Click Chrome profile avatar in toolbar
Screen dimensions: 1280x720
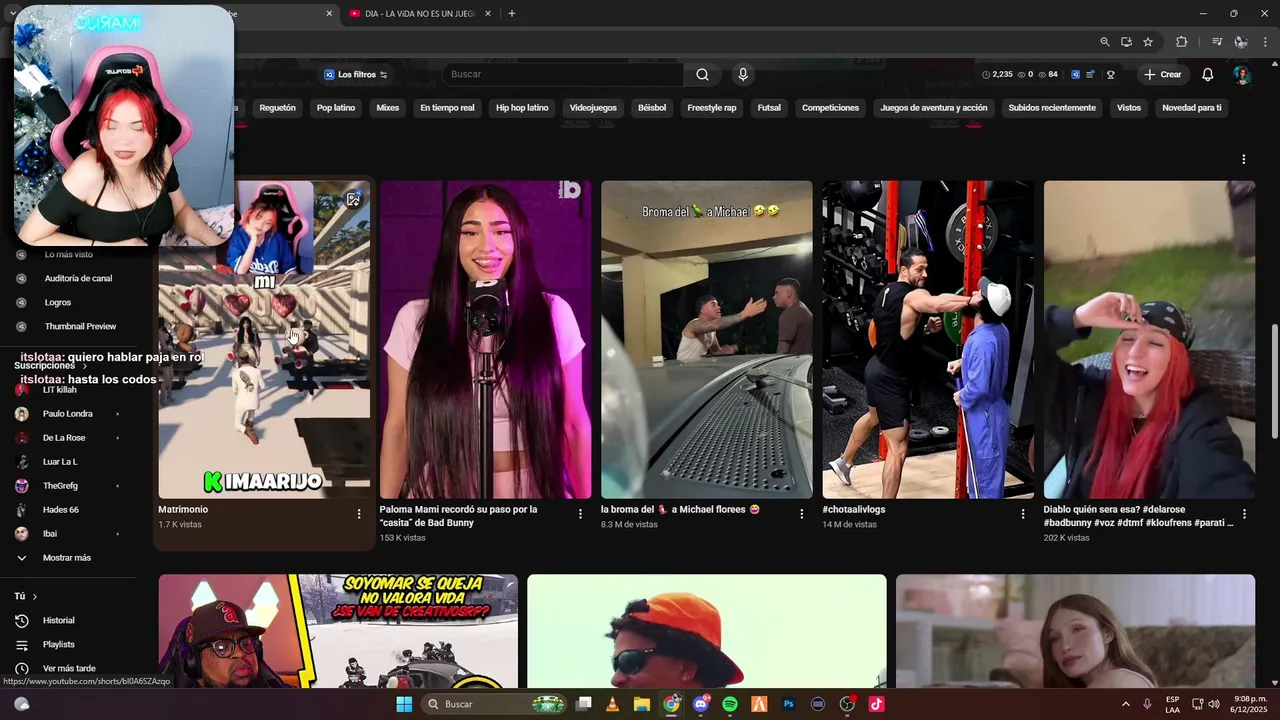(x=1241, y=42)
